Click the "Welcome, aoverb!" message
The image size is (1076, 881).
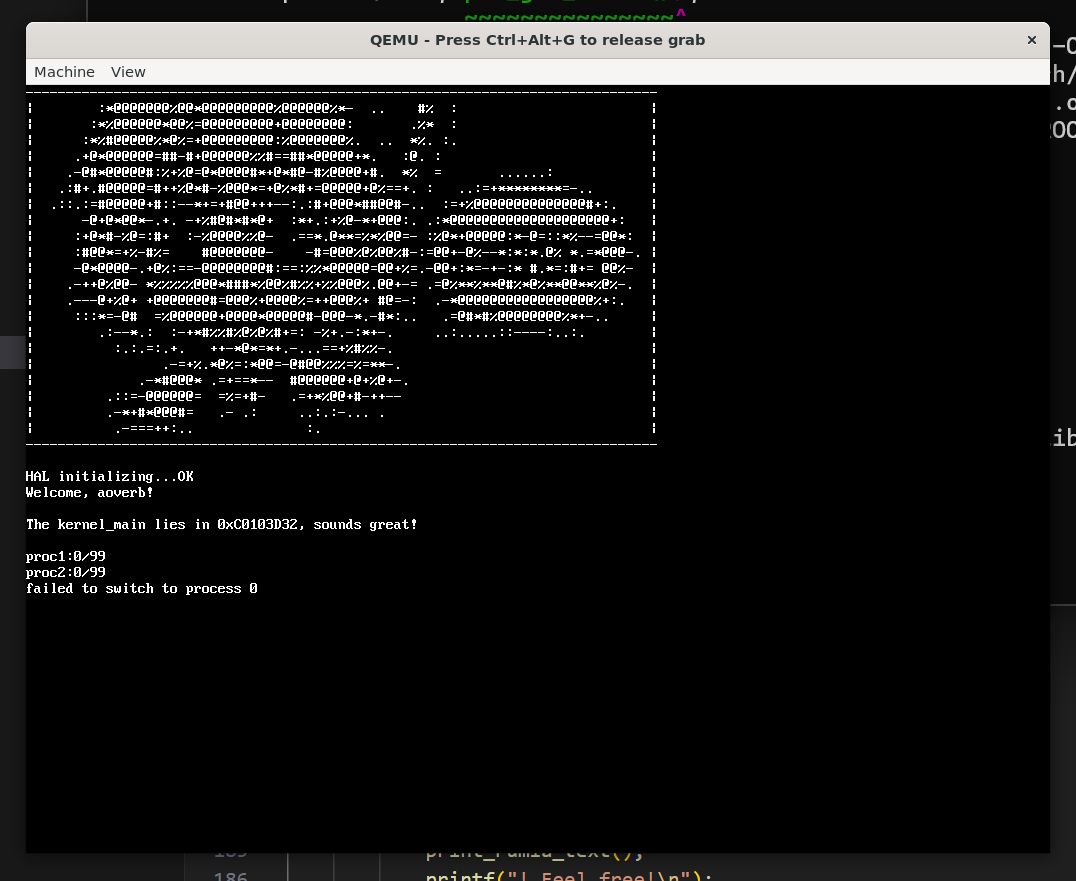pos(90,493)
